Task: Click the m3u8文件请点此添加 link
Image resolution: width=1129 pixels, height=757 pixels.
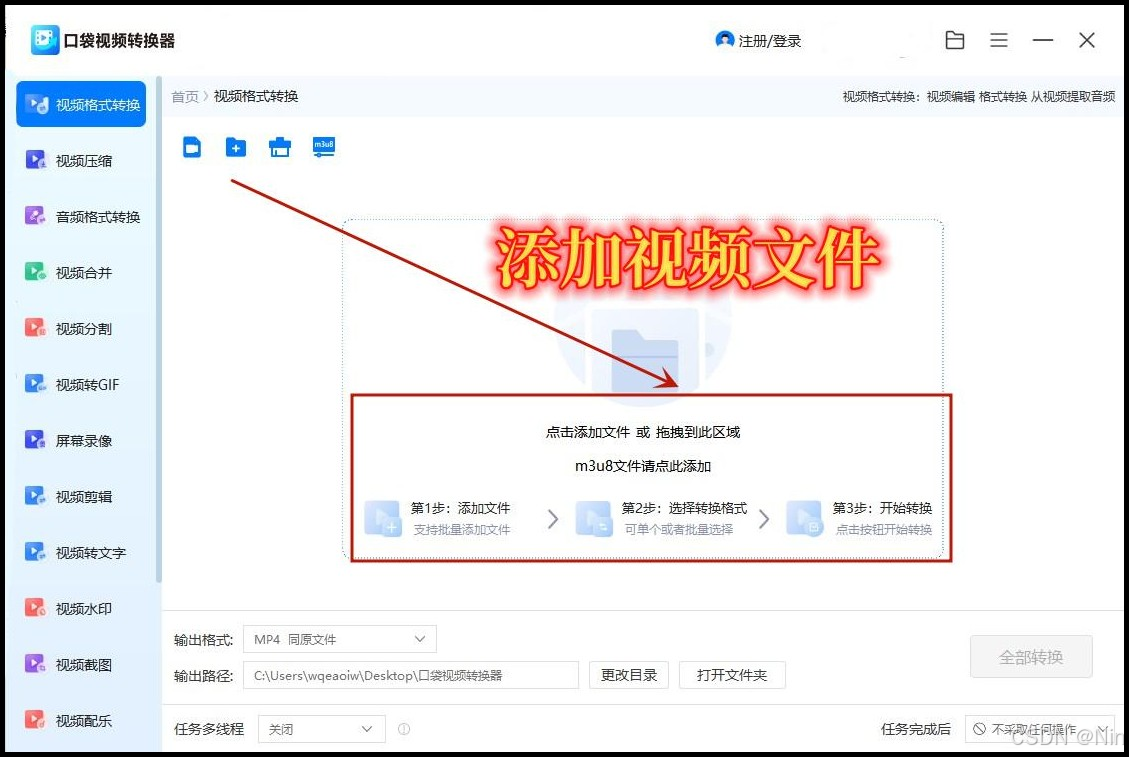Action: click(x=642, y=466)
